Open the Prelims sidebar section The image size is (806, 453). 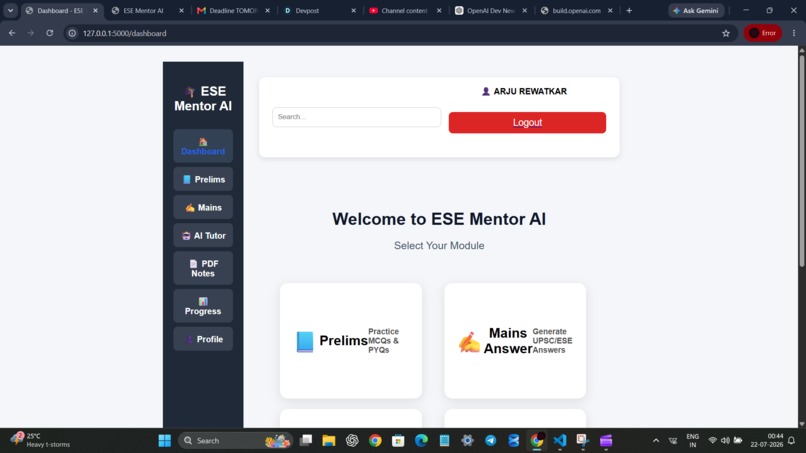point(203,179)
